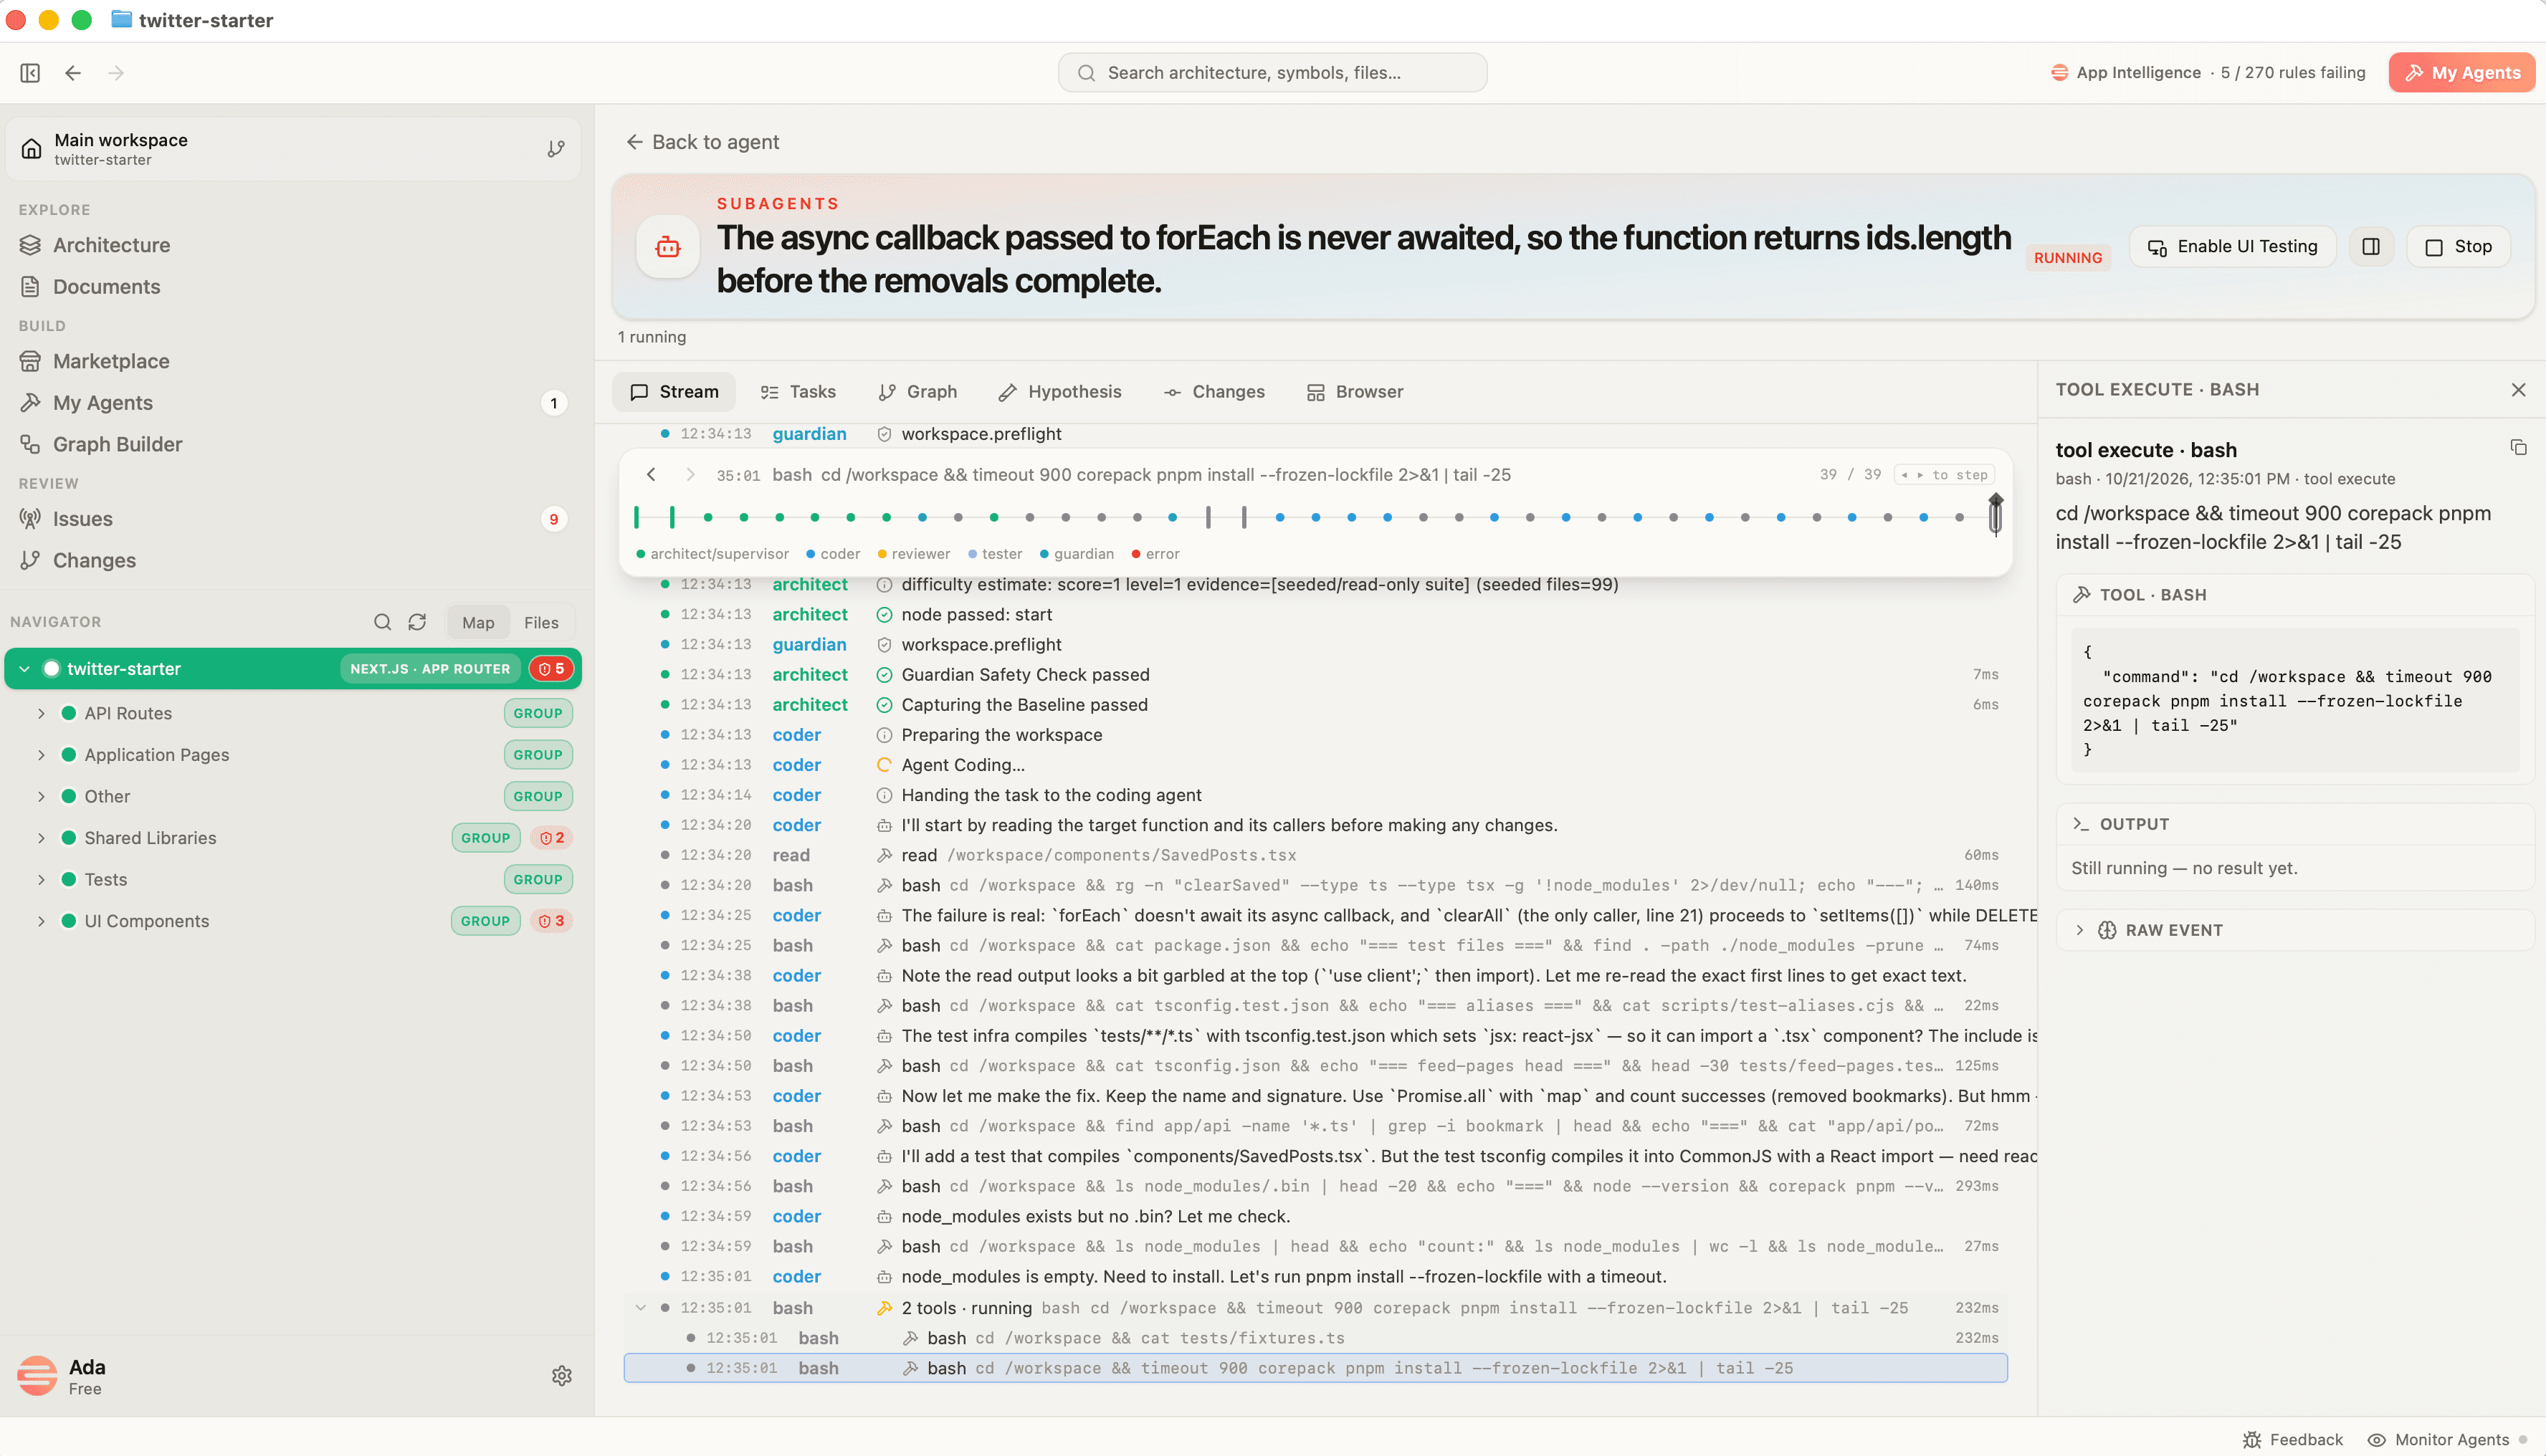
Task: Click the first timeline step marker
Action: click(636, 517)
